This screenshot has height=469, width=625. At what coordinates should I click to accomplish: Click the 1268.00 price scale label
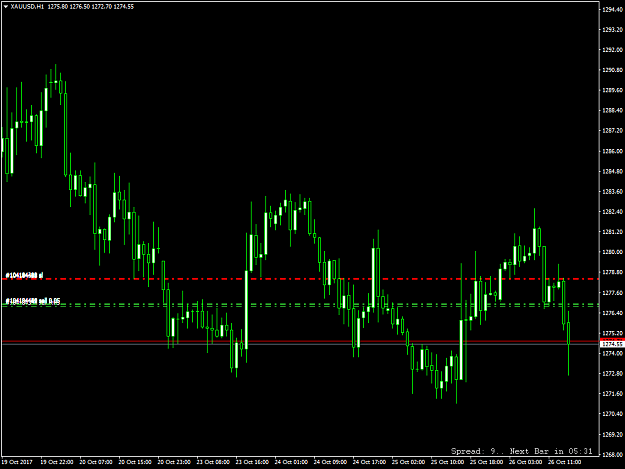[613, 454]
